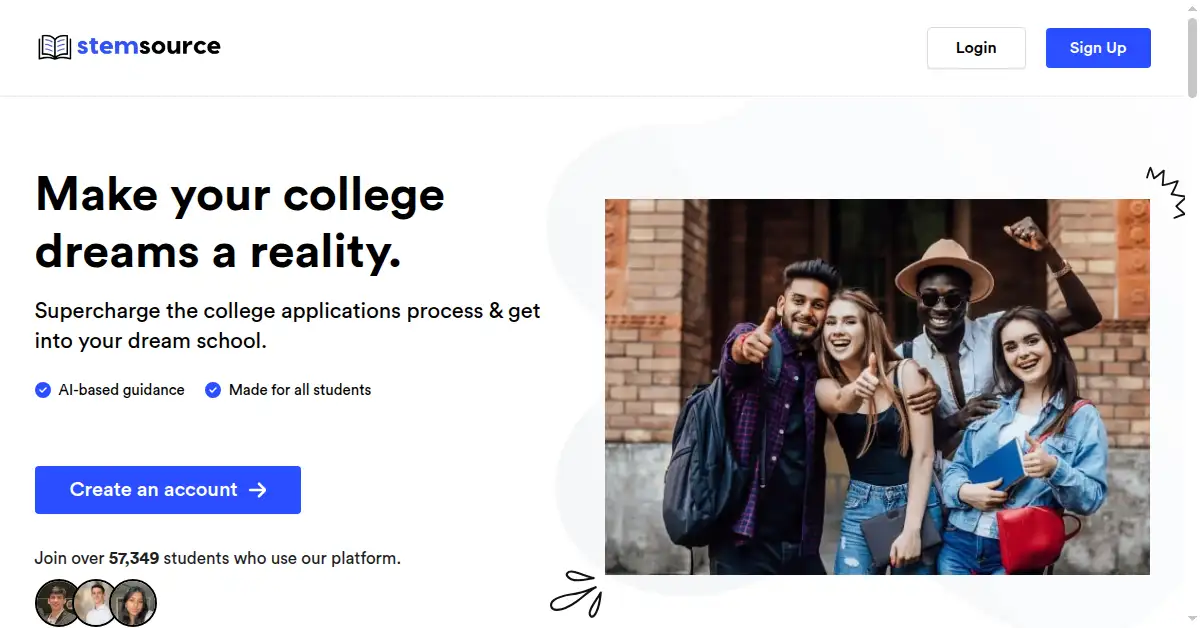Screen dimensions: 1200x628
Task: Click the leaf doodle at photo's bottom-left corner
Action: click(x=577, y=592)
